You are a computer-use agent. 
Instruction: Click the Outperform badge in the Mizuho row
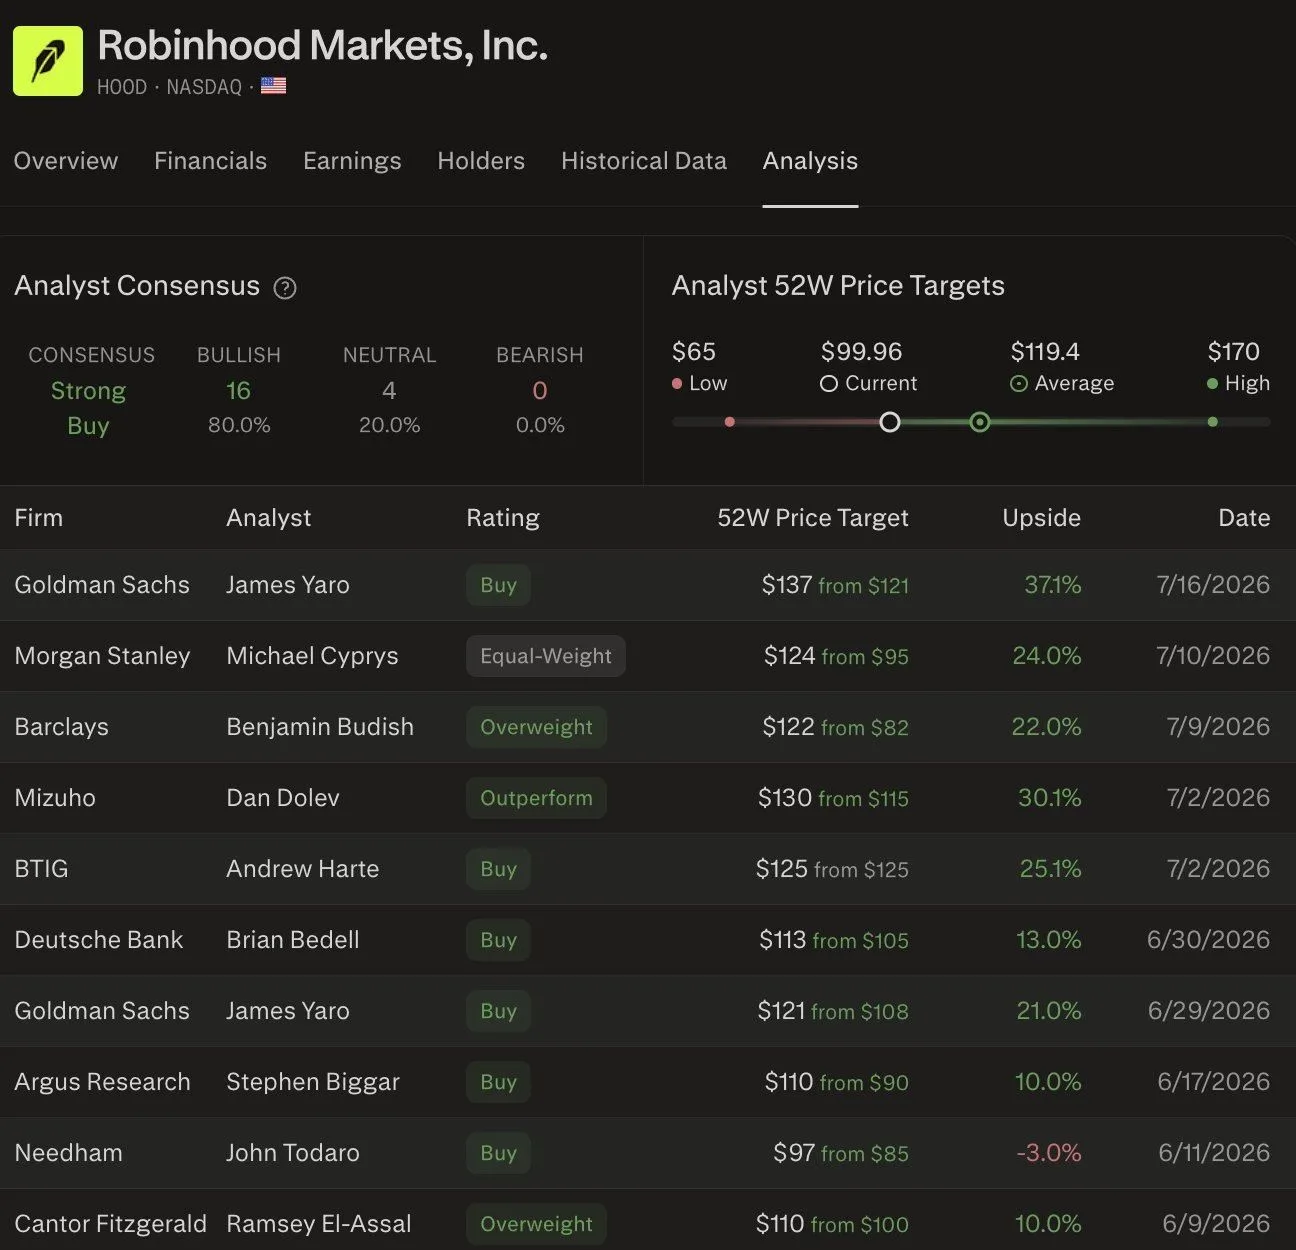(x=536, y=798)
